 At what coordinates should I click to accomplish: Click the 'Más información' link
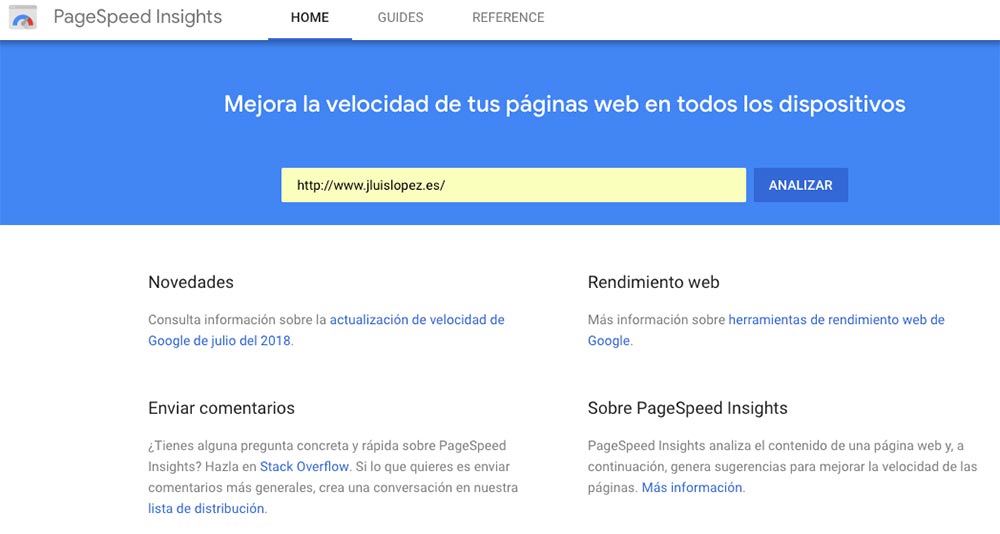point(692,487)
